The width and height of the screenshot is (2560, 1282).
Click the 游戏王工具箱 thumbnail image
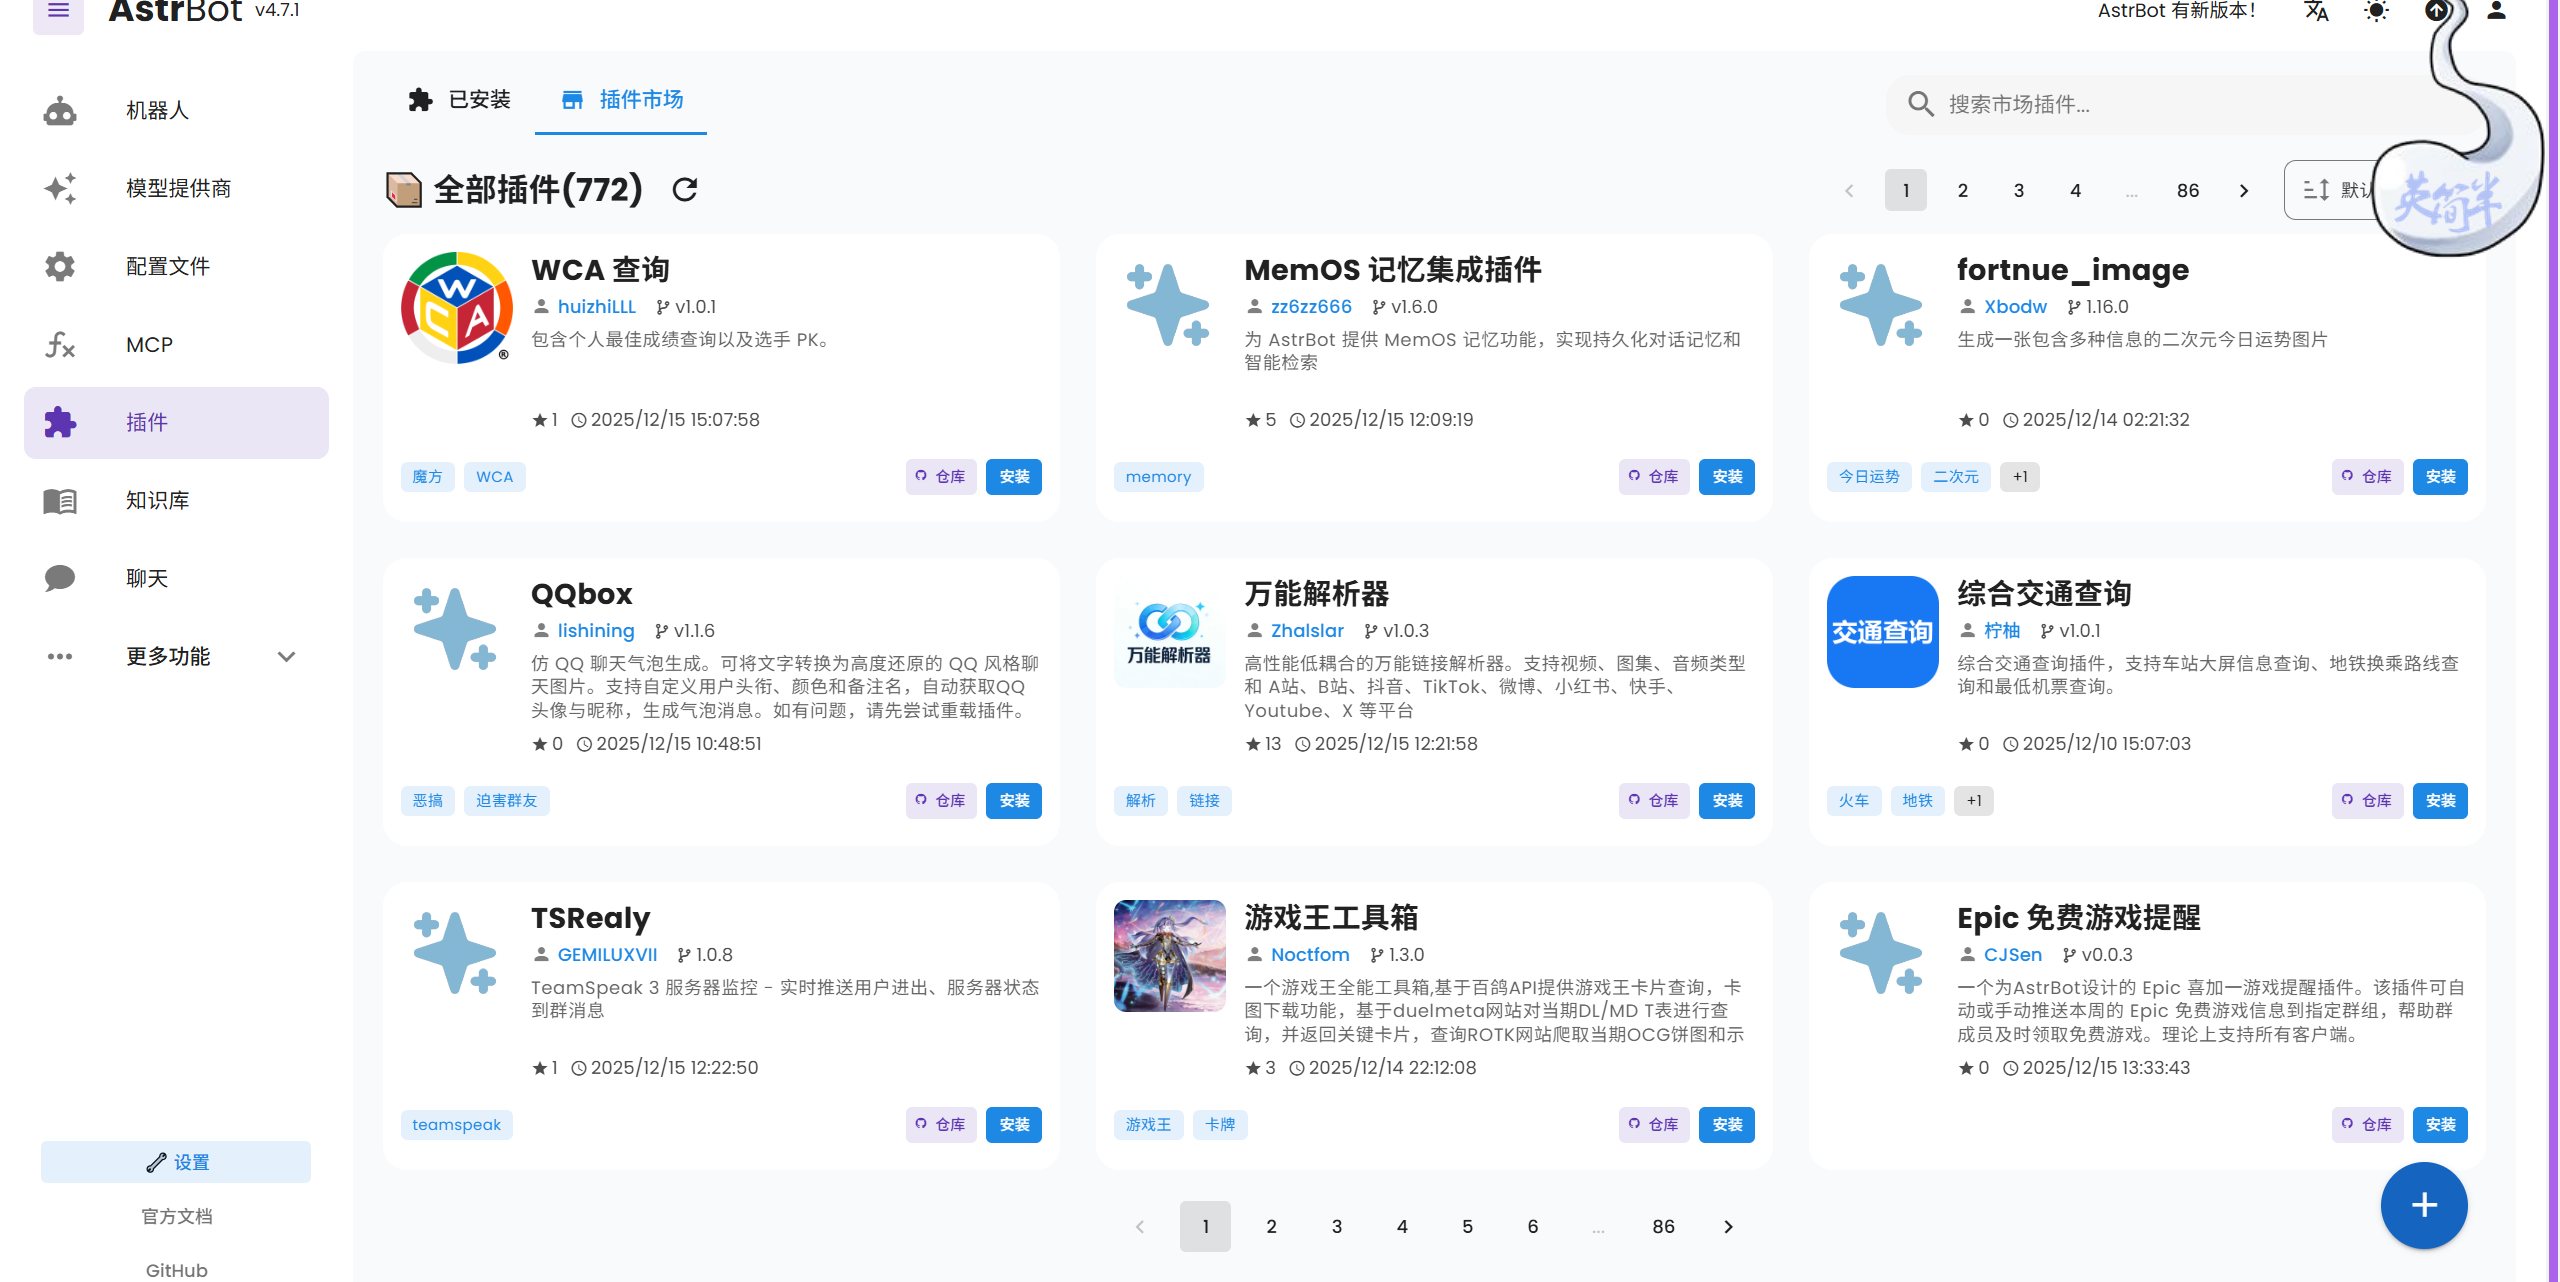pos(1169,956)
